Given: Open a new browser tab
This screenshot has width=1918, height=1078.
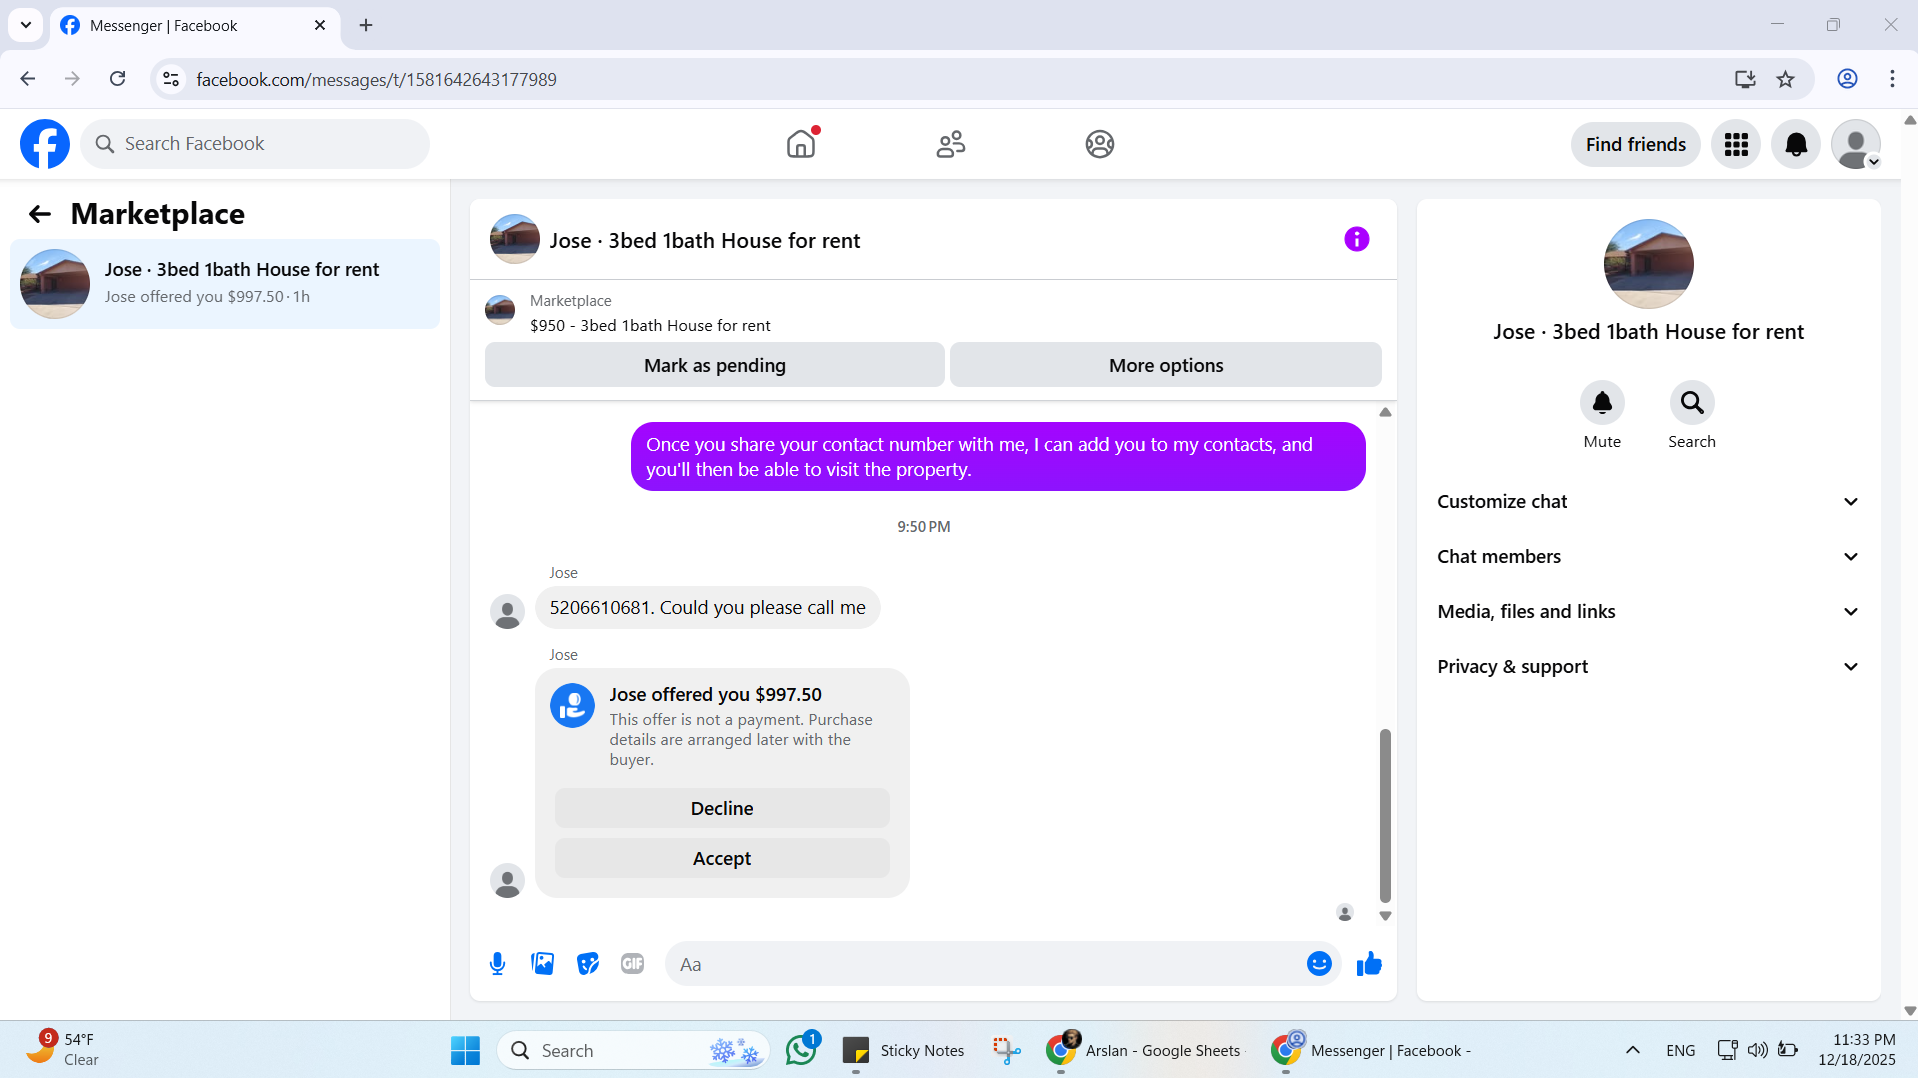Looking at the screenshot, I should pyautogui.click(x=366, y=25).
